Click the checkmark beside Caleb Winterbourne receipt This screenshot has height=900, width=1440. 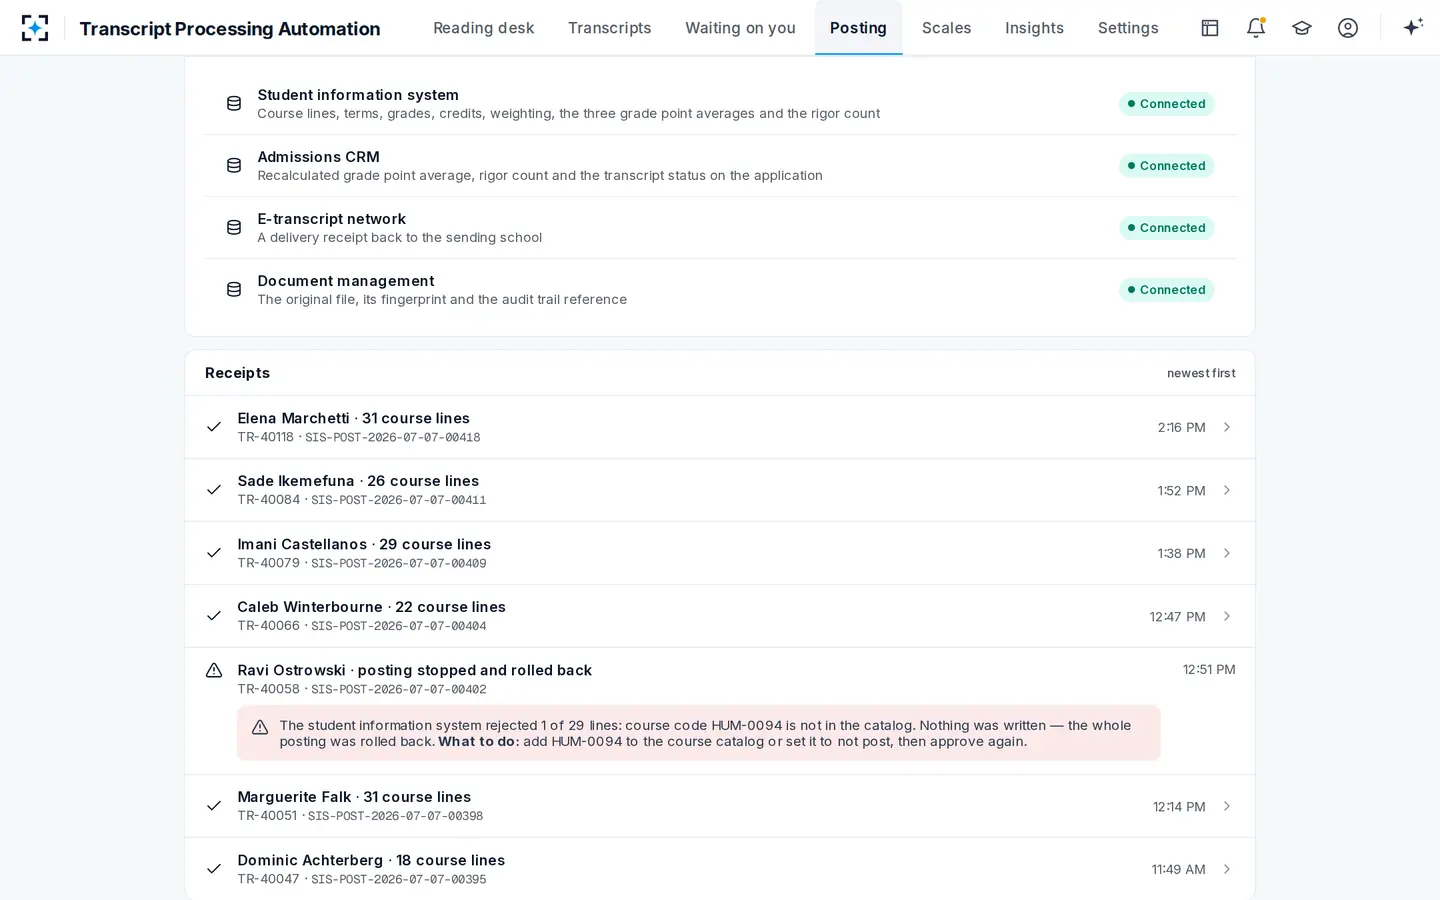pyautogui.click(x=214, y=616)
